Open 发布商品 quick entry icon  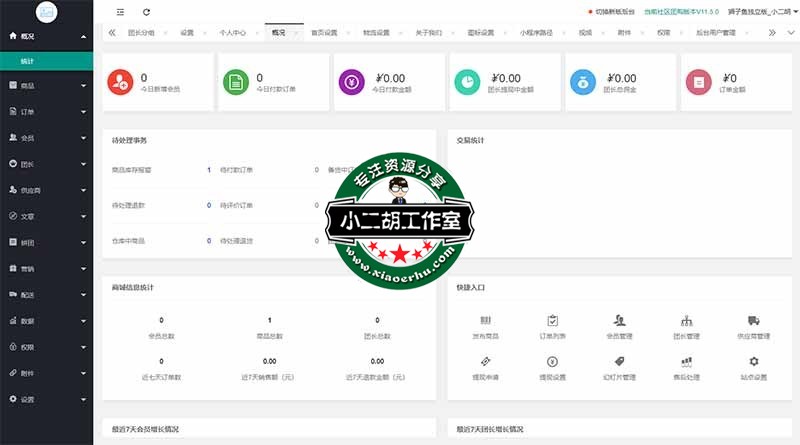(x=485, y=321)
